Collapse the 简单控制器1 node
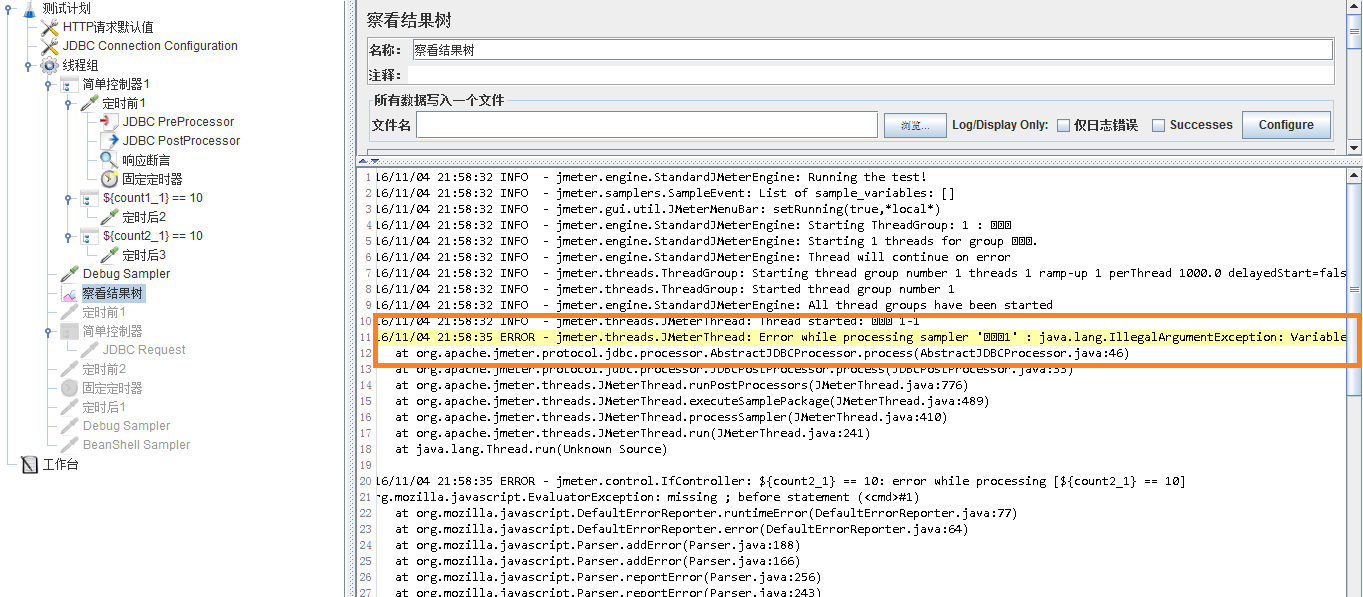1363x597 pixels. pos(48,84)
